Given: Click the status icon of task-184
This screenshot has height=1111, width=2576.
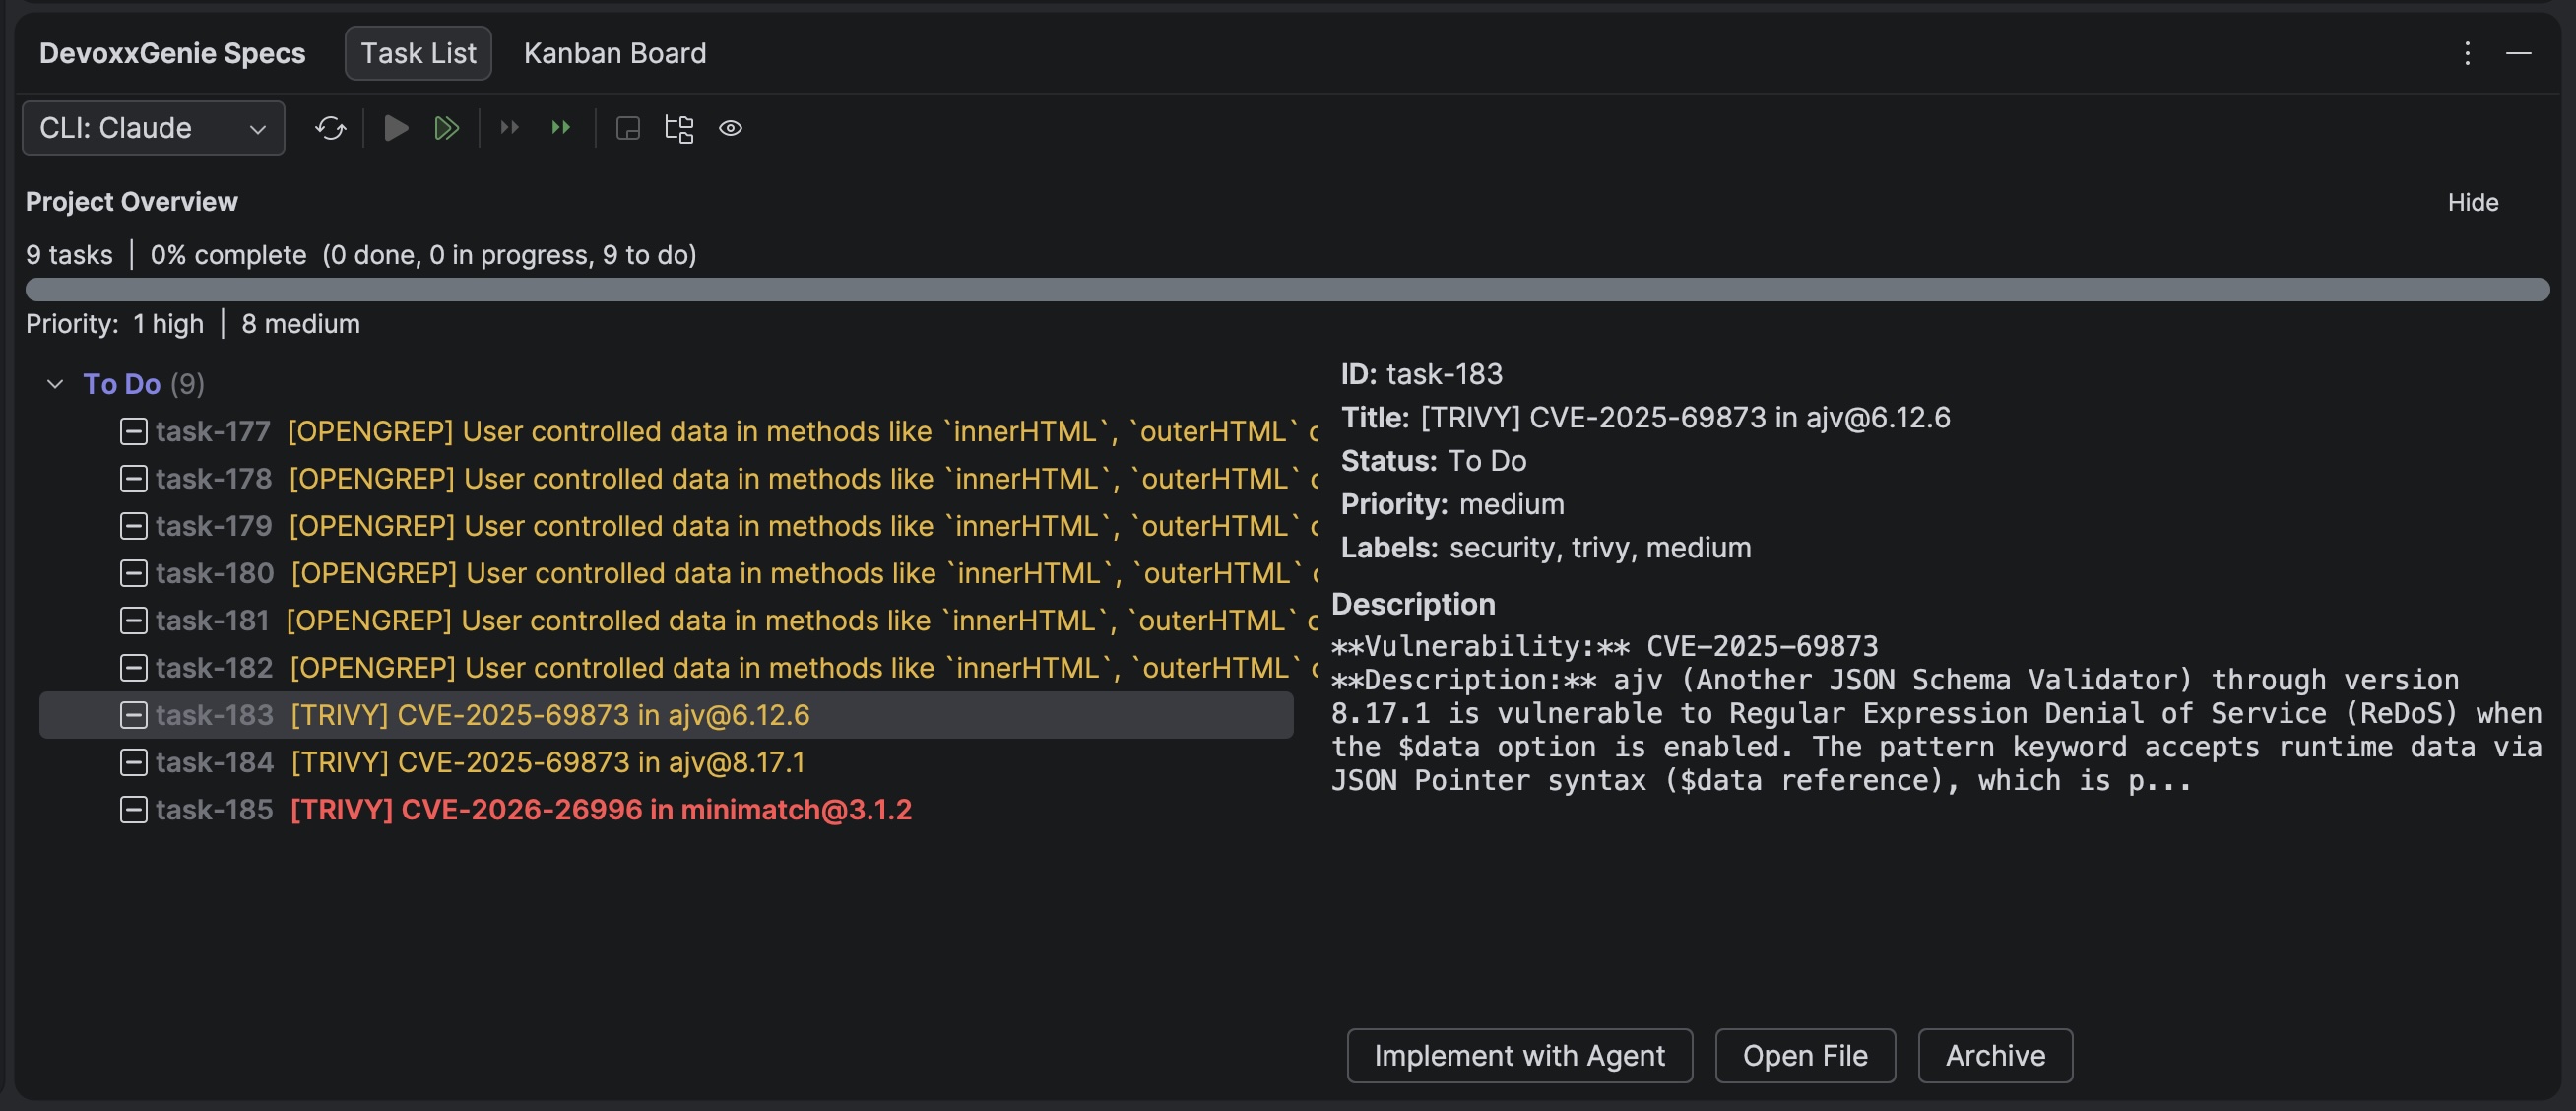Looking at the screenshot, I should [x=134, y=762].
